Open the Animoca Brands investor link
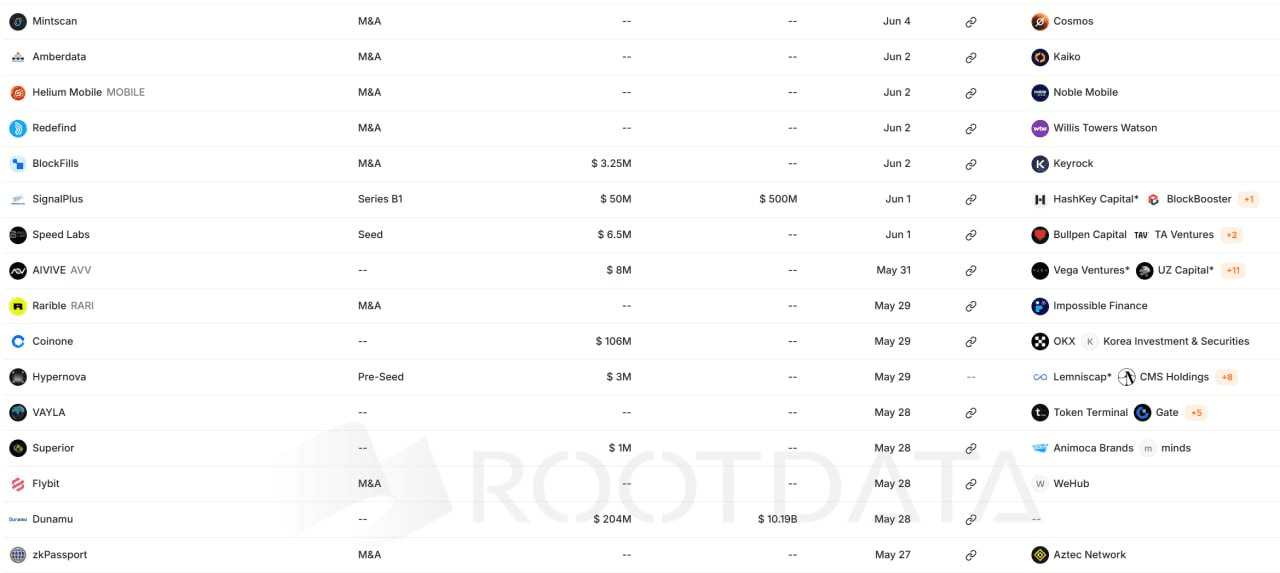The width and height of the screenshot is (1280, 573). [x=1093, y=448]
